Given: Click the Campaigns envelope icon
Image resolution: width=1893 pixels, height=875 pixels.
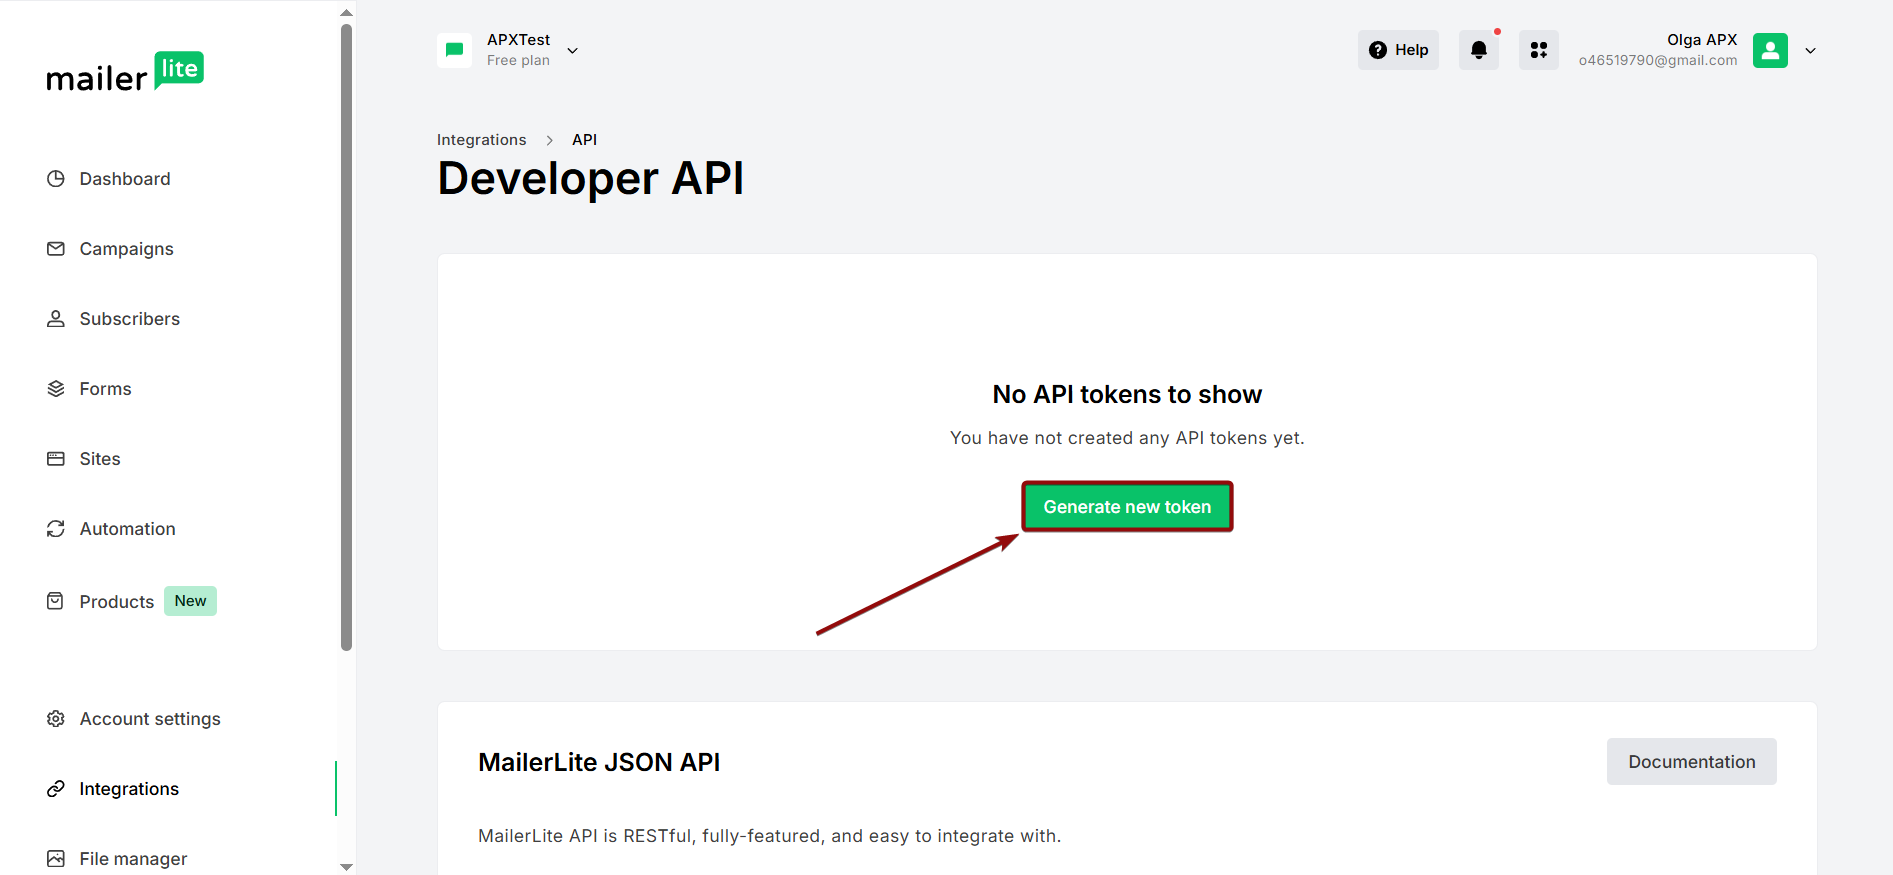Looking at the screenshot, I should point(56,249).
